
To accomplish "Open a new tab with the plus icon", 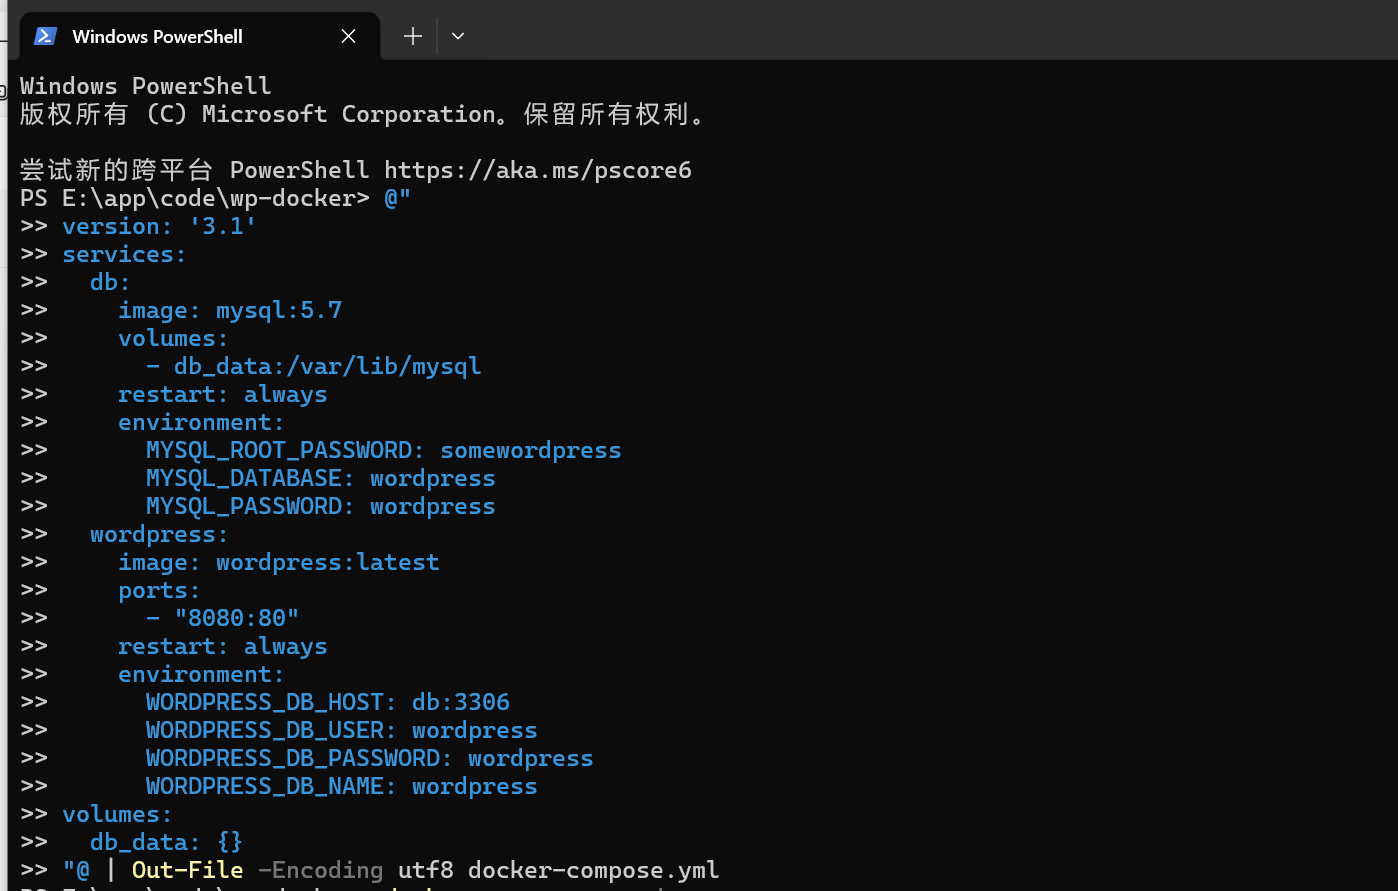I will coord(412,36).
